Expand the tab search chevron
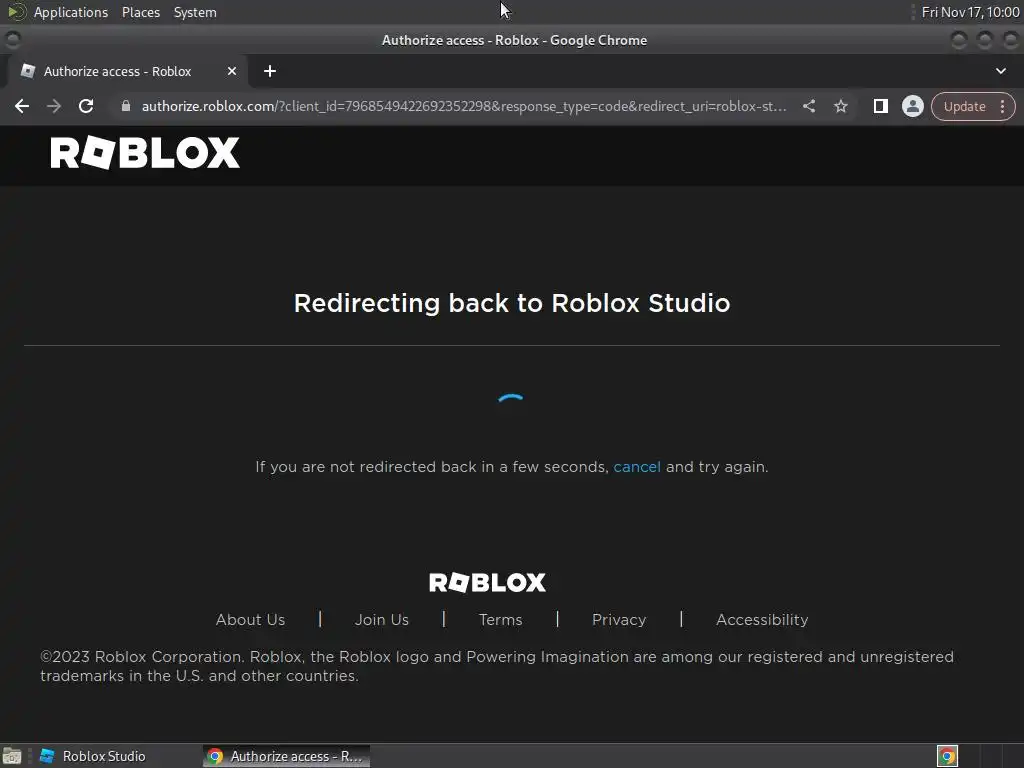The image size is (1024, 768). (1000, 71)
